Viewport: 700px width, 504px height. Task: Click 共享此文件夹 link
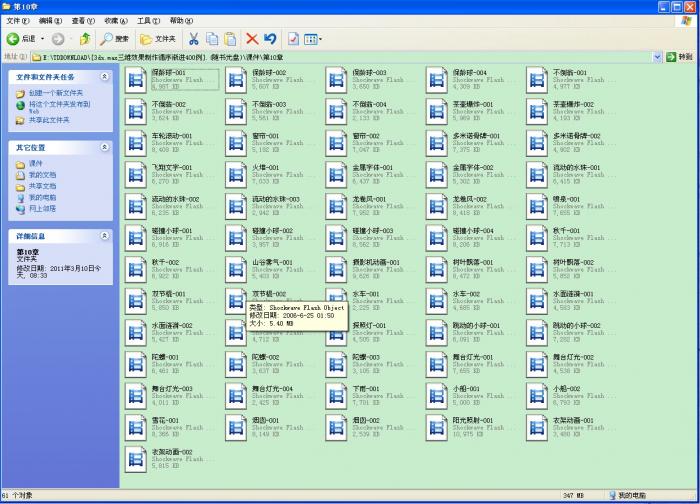(x=49, y=120)
